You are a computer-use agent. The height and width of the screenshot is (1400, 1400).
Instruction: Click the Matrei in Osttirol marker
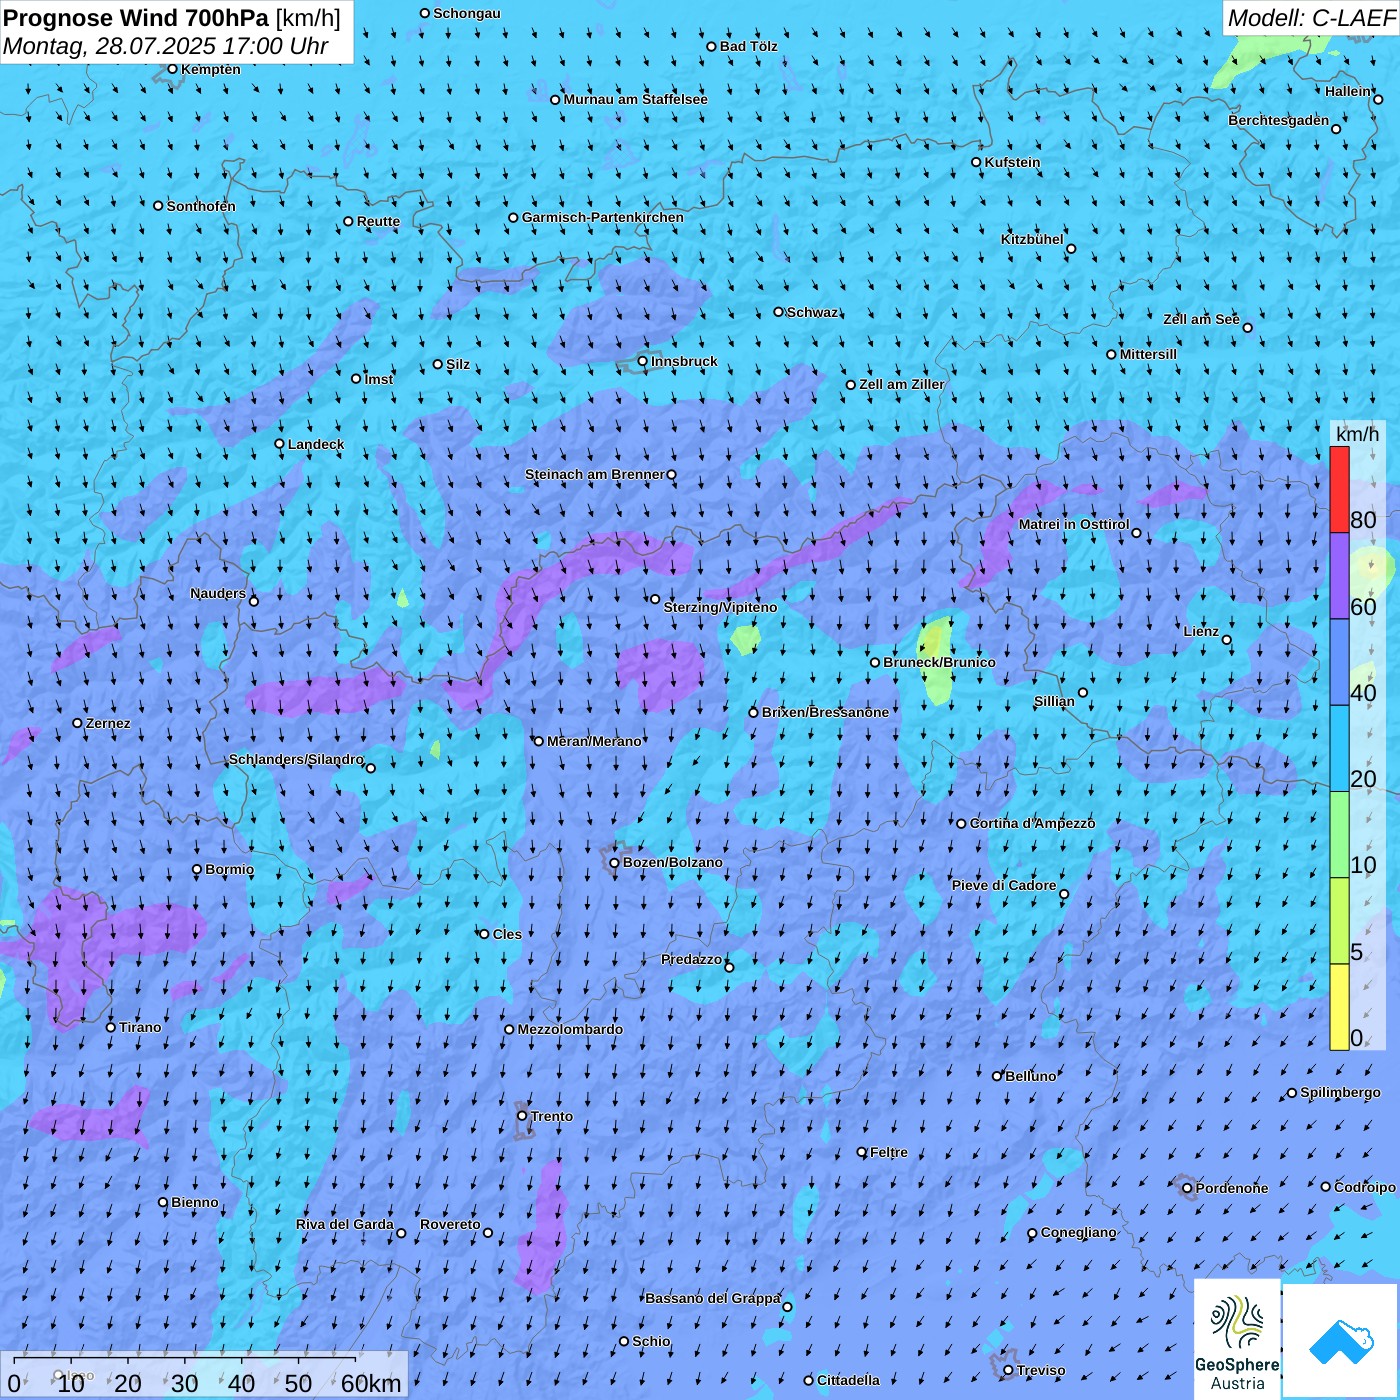[x=1136, y=532]
